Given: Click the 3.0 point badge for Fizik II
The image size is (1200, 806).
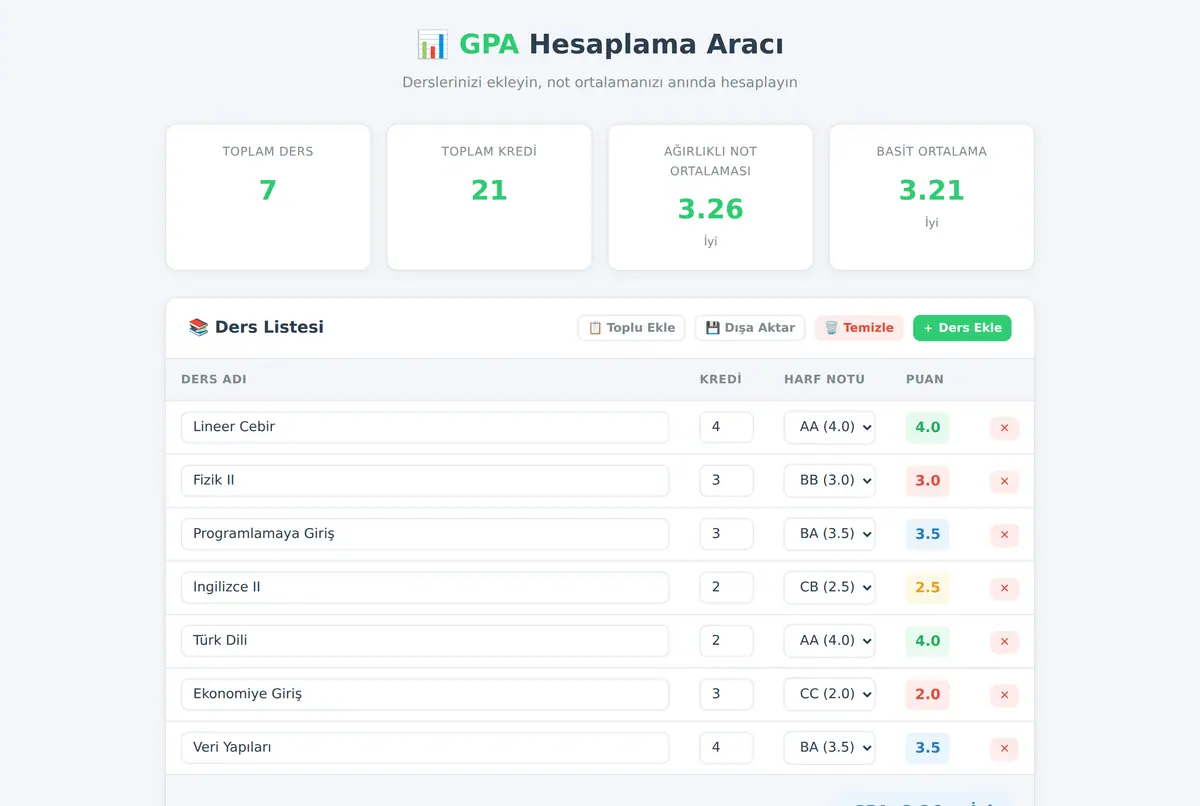Looking at the screenshot, I should click(928, 480).
